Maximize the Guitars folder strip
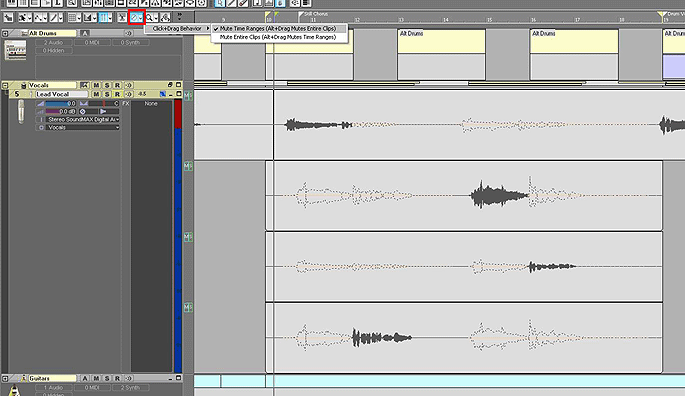This screenshot has height=396, width=685. [x=178, y=378]
